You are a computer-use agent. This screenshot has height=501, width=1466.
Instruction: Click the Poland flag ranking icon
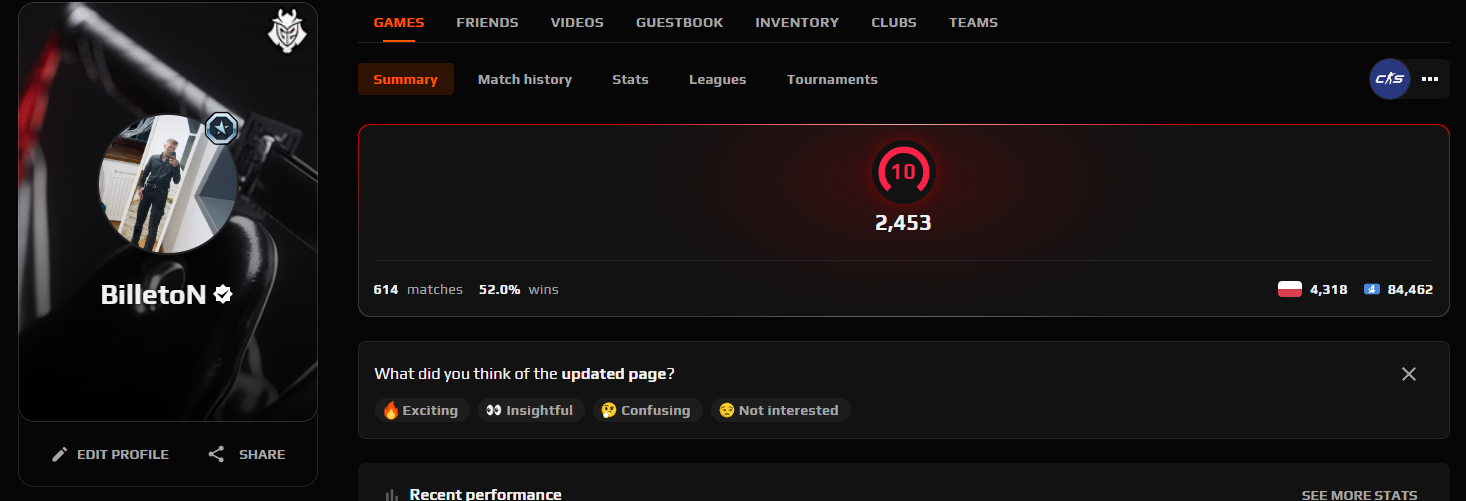coord(1290,289)
